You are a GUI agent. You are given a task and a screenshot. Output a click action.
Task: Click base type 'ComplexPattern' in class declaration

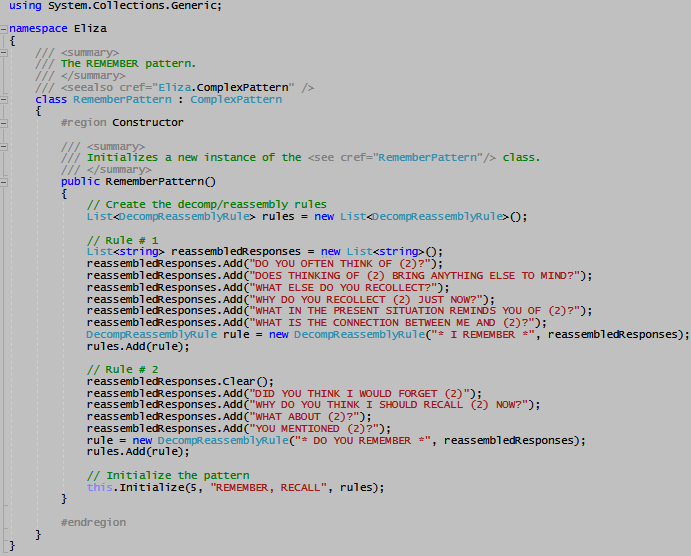(236, 99)
